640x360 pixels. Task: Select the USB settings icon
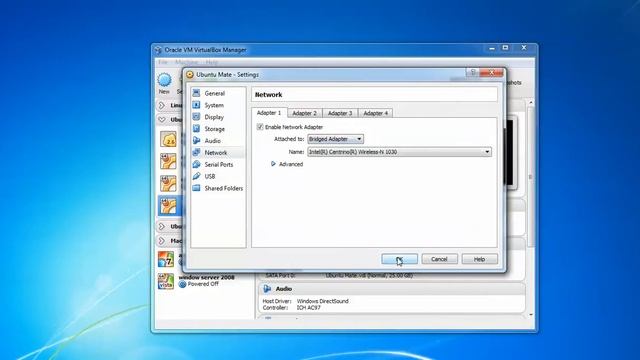196,176
